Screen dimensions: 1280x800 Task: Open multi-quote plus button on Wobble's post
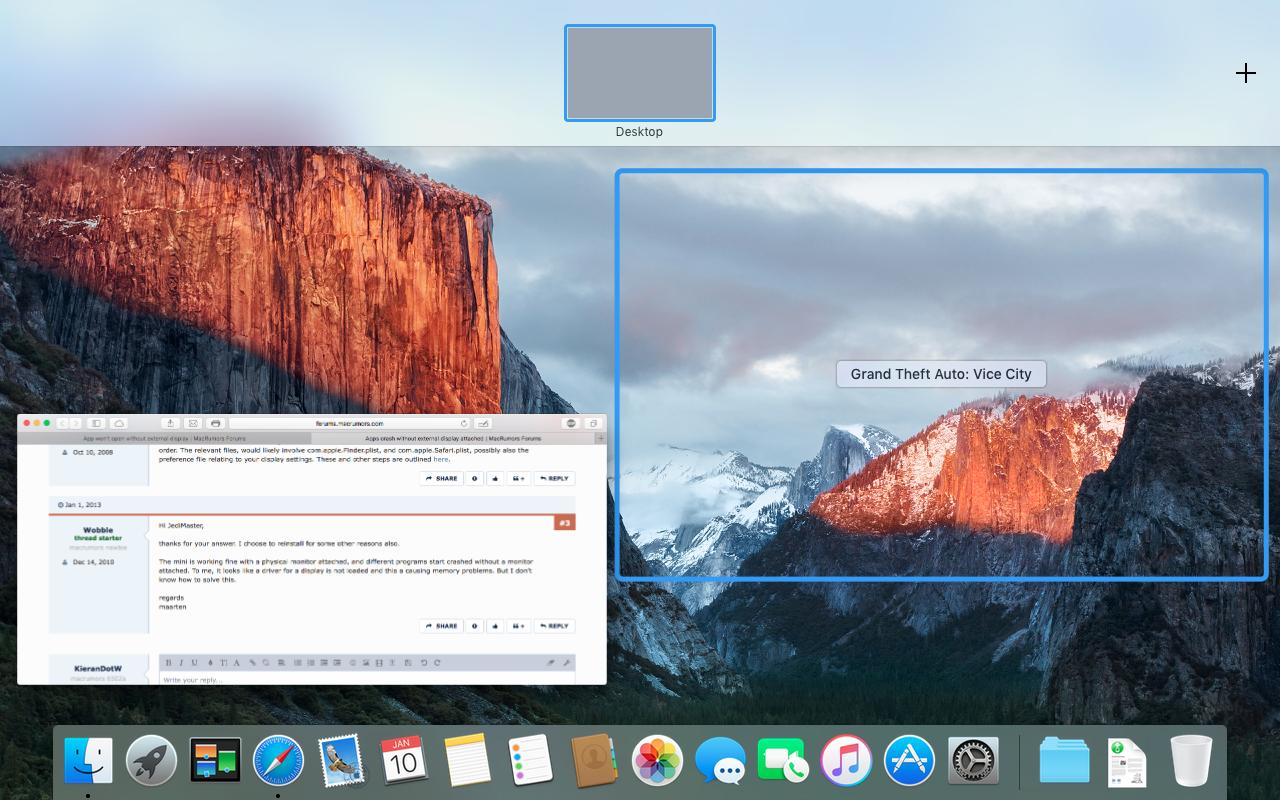tap(519, 626)
